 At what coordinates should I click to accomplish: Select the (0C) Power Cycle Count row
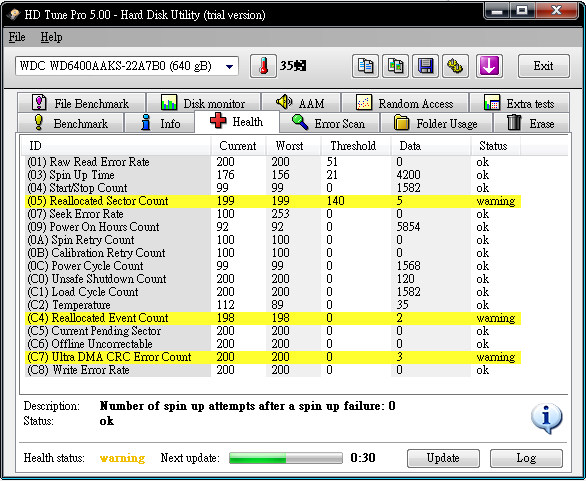[x=273, y=266]
